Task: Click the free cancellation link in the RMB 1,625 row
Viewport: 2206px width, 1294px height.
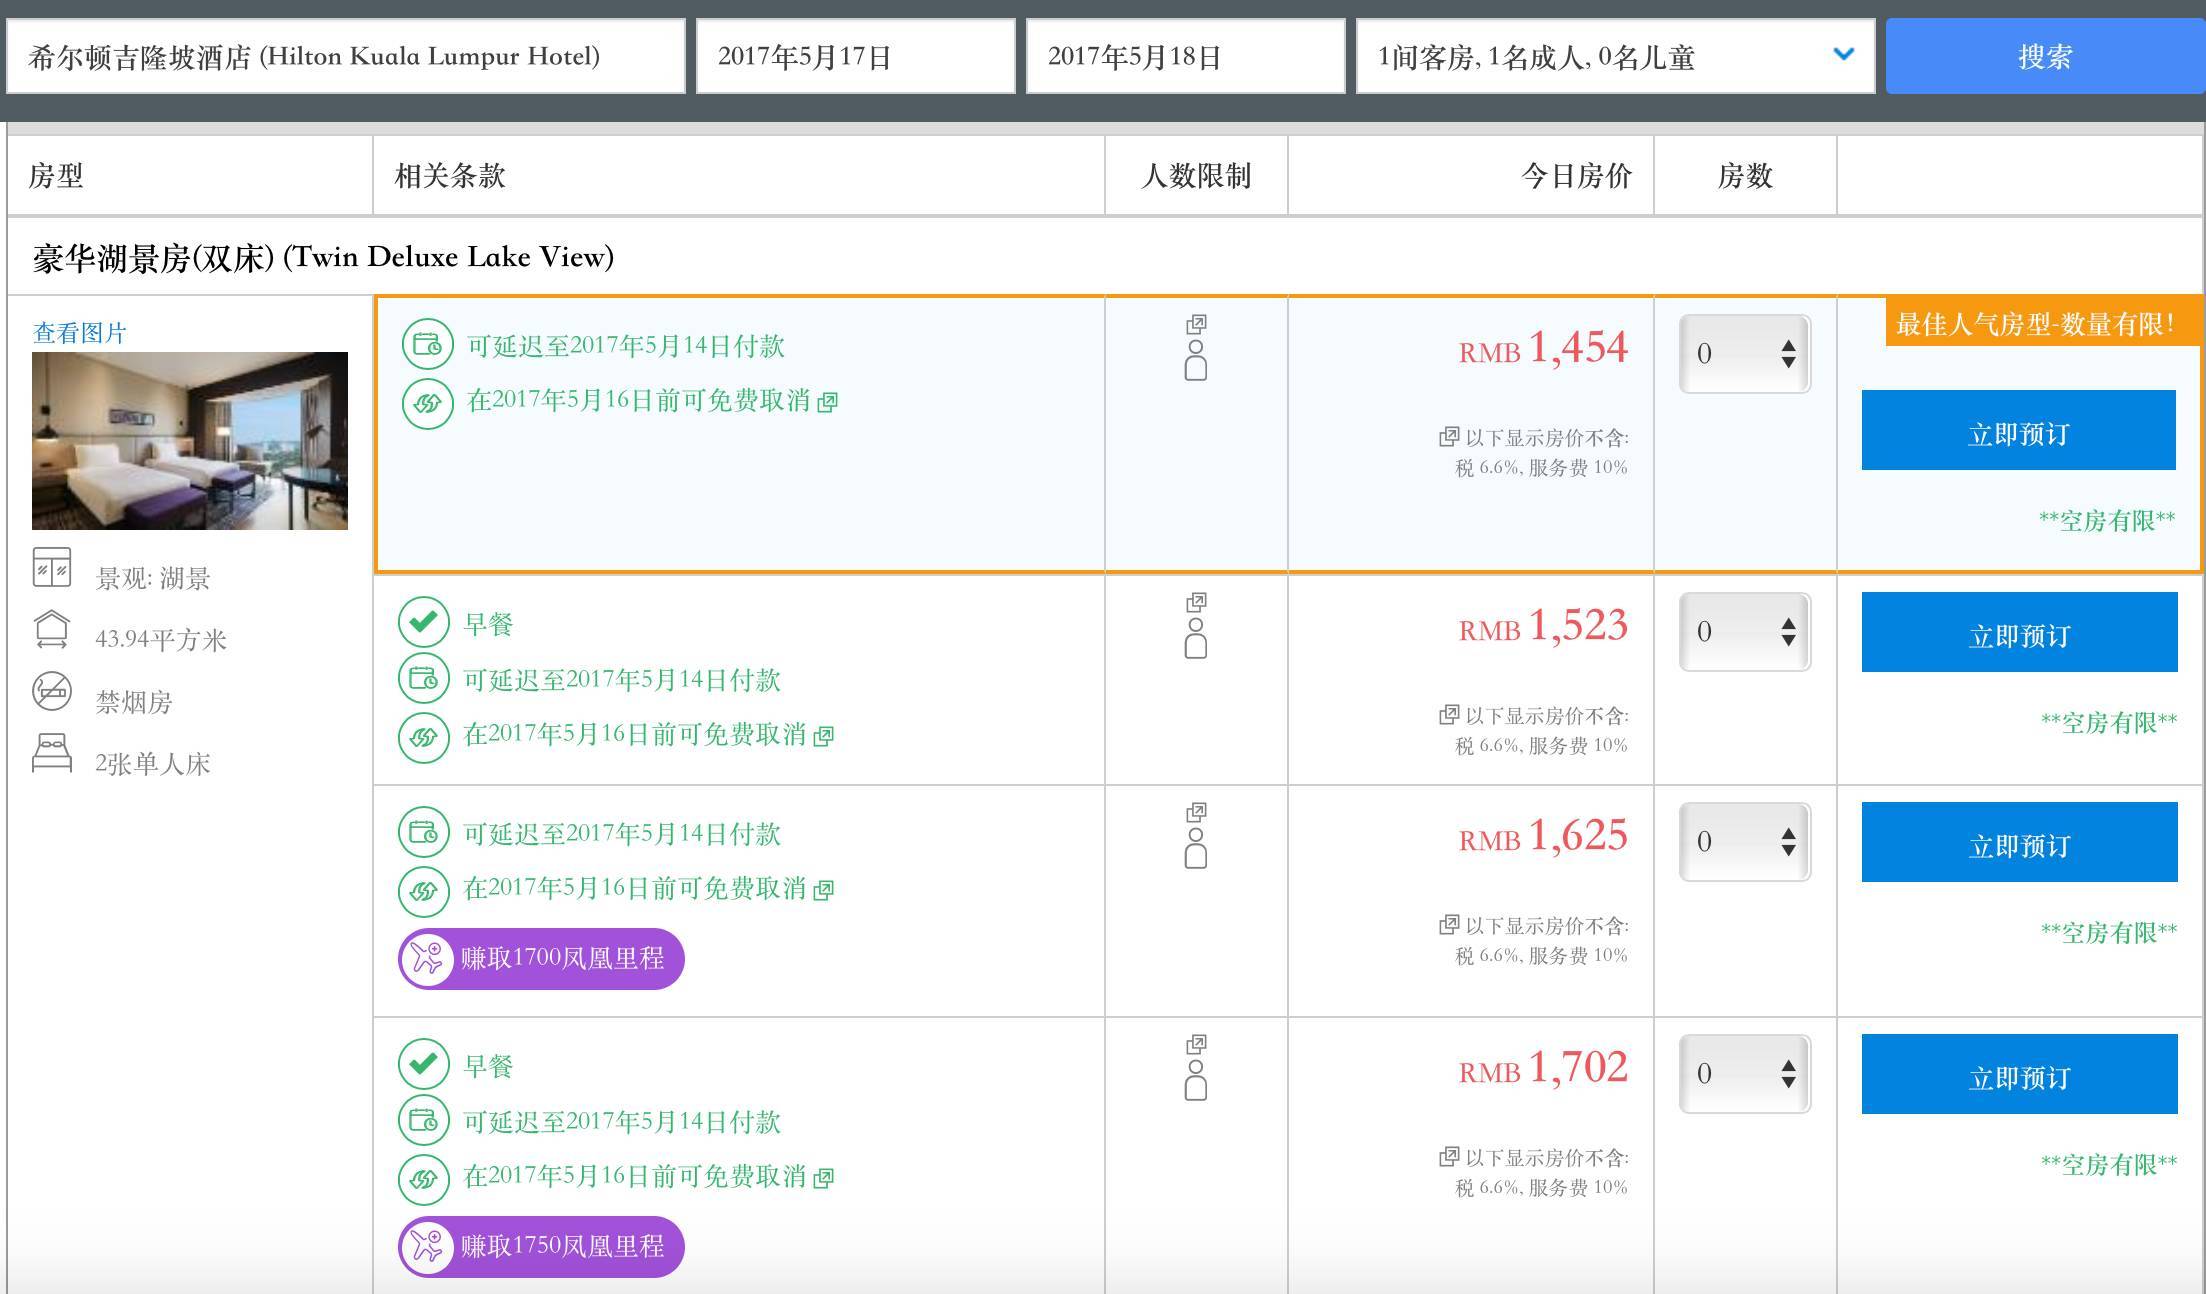Action: (634, 889)
